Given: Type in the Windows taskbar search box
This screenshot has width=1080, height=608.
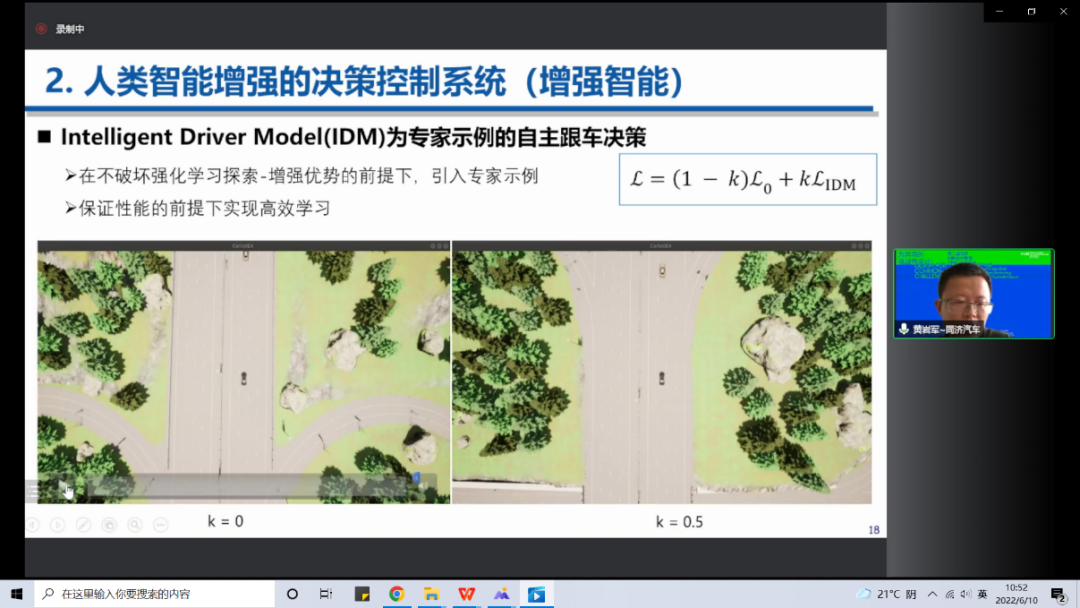Looking at the screenshot, I should (x=155, y=594).
